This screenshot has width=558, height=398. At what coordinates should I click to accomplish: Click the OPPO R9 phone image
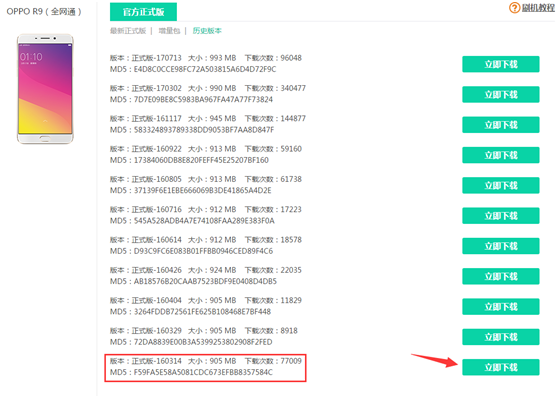45,89
